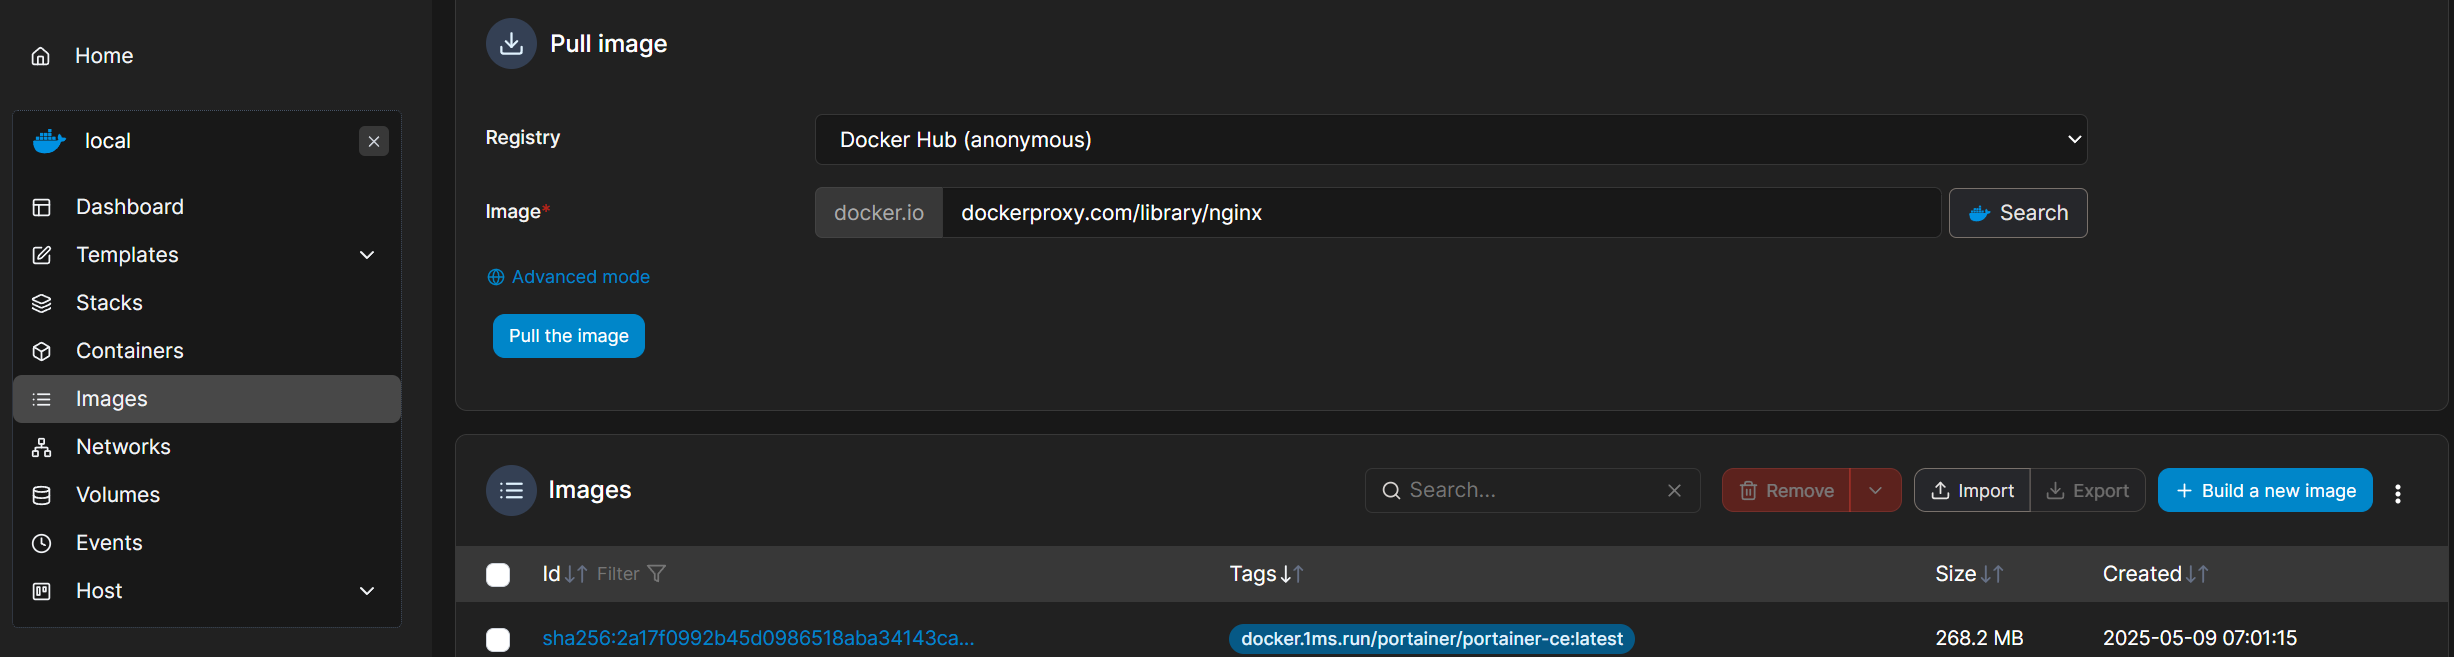Click Pull the image button
The height and width of the screenshot is (657, 2454).
pos(569,336)
